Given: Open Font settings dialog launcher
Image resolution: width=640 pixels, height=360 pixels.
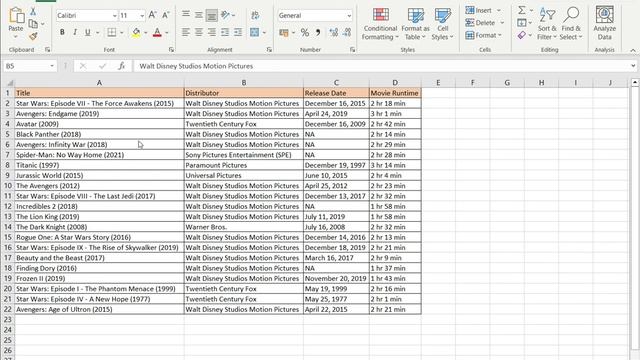Looking at the screenshot, I should click(171, 49).
